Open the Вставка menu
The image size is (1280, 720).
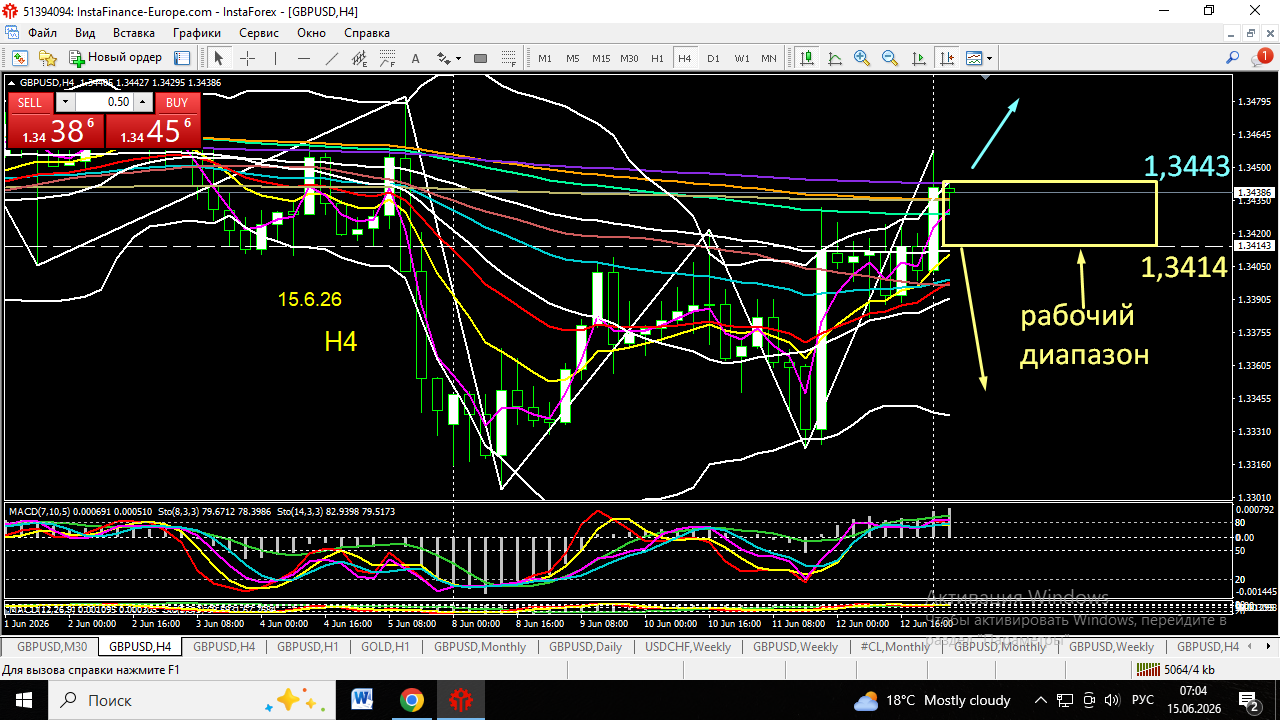coord(134,32)
